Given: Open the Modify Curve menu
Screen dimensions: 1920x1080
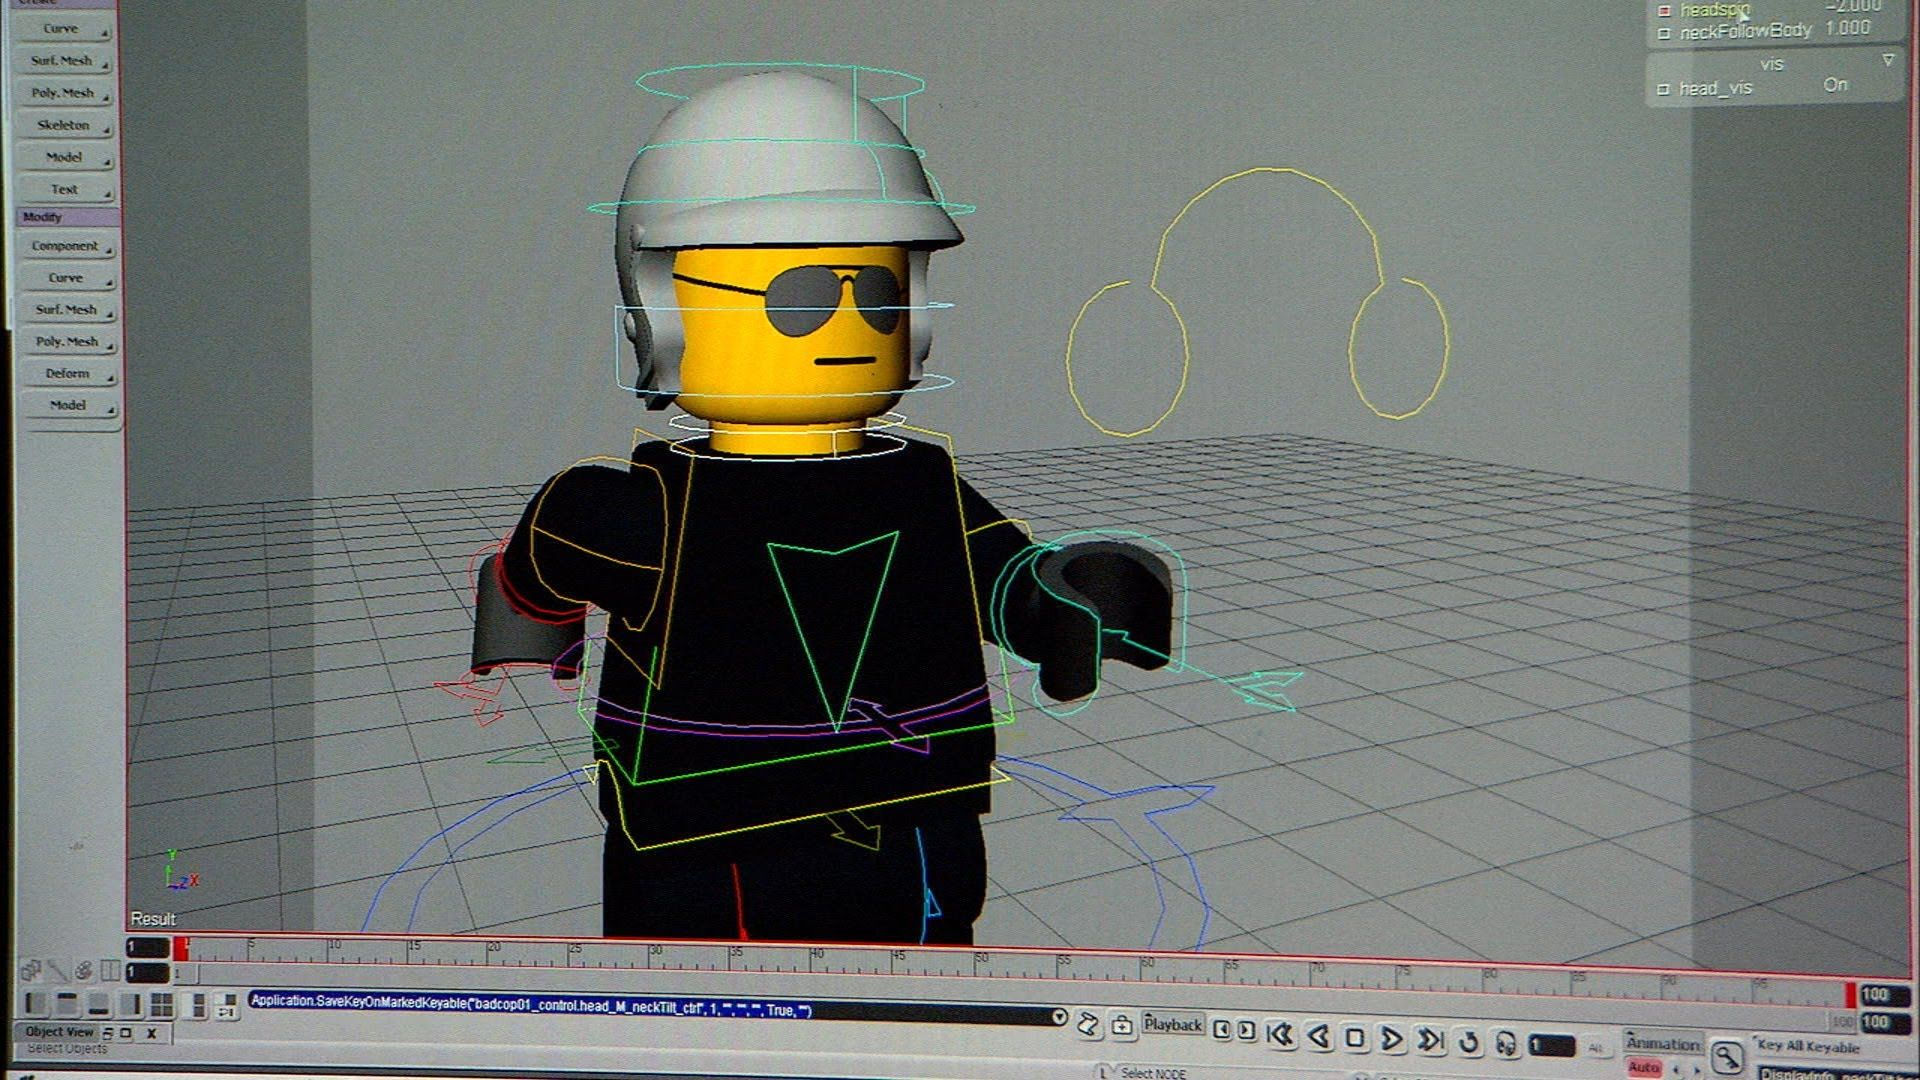Looking at the screenshot, I should click(x=67, y=278).
